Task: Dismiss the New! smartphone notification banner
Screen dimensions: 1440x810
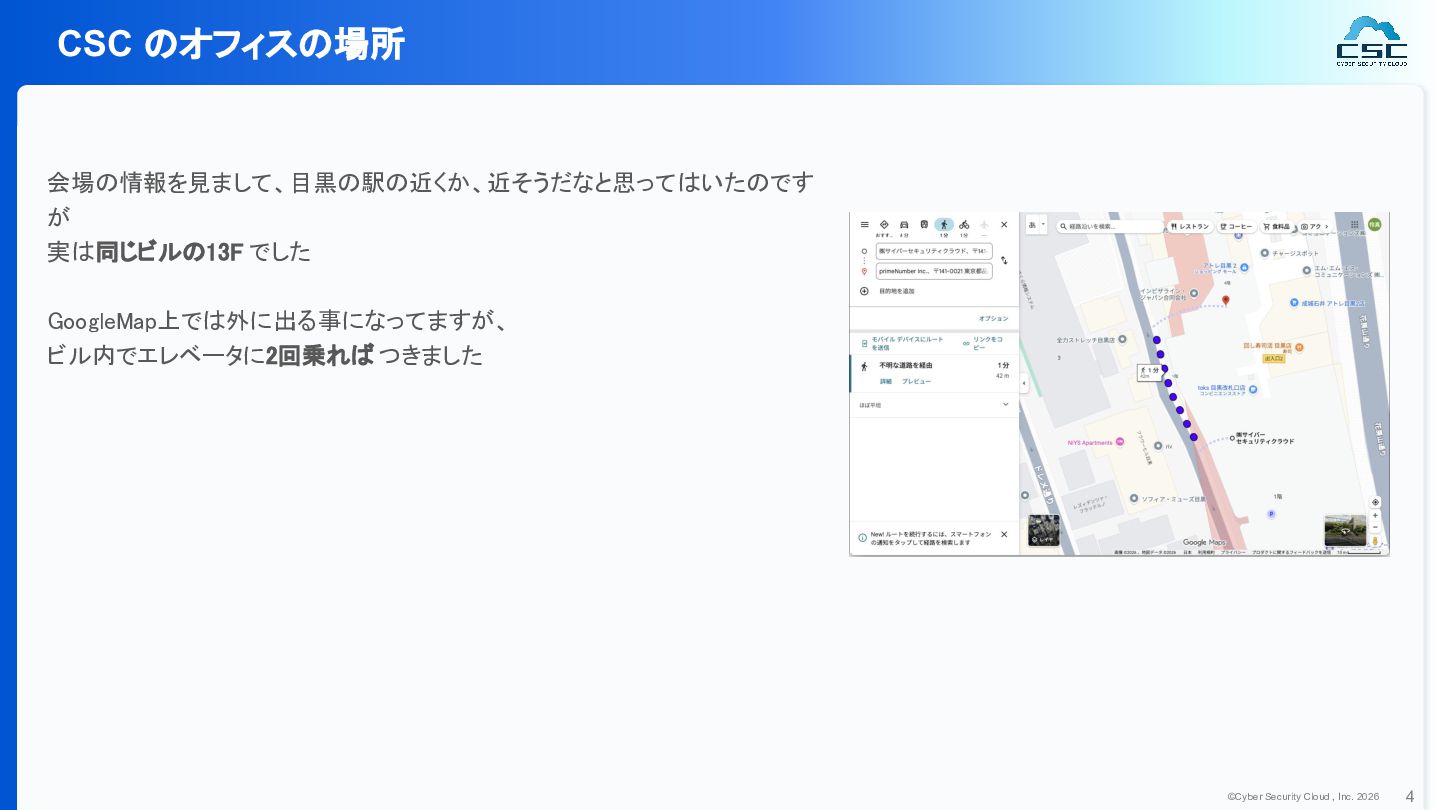Action: pos(1004,535)
